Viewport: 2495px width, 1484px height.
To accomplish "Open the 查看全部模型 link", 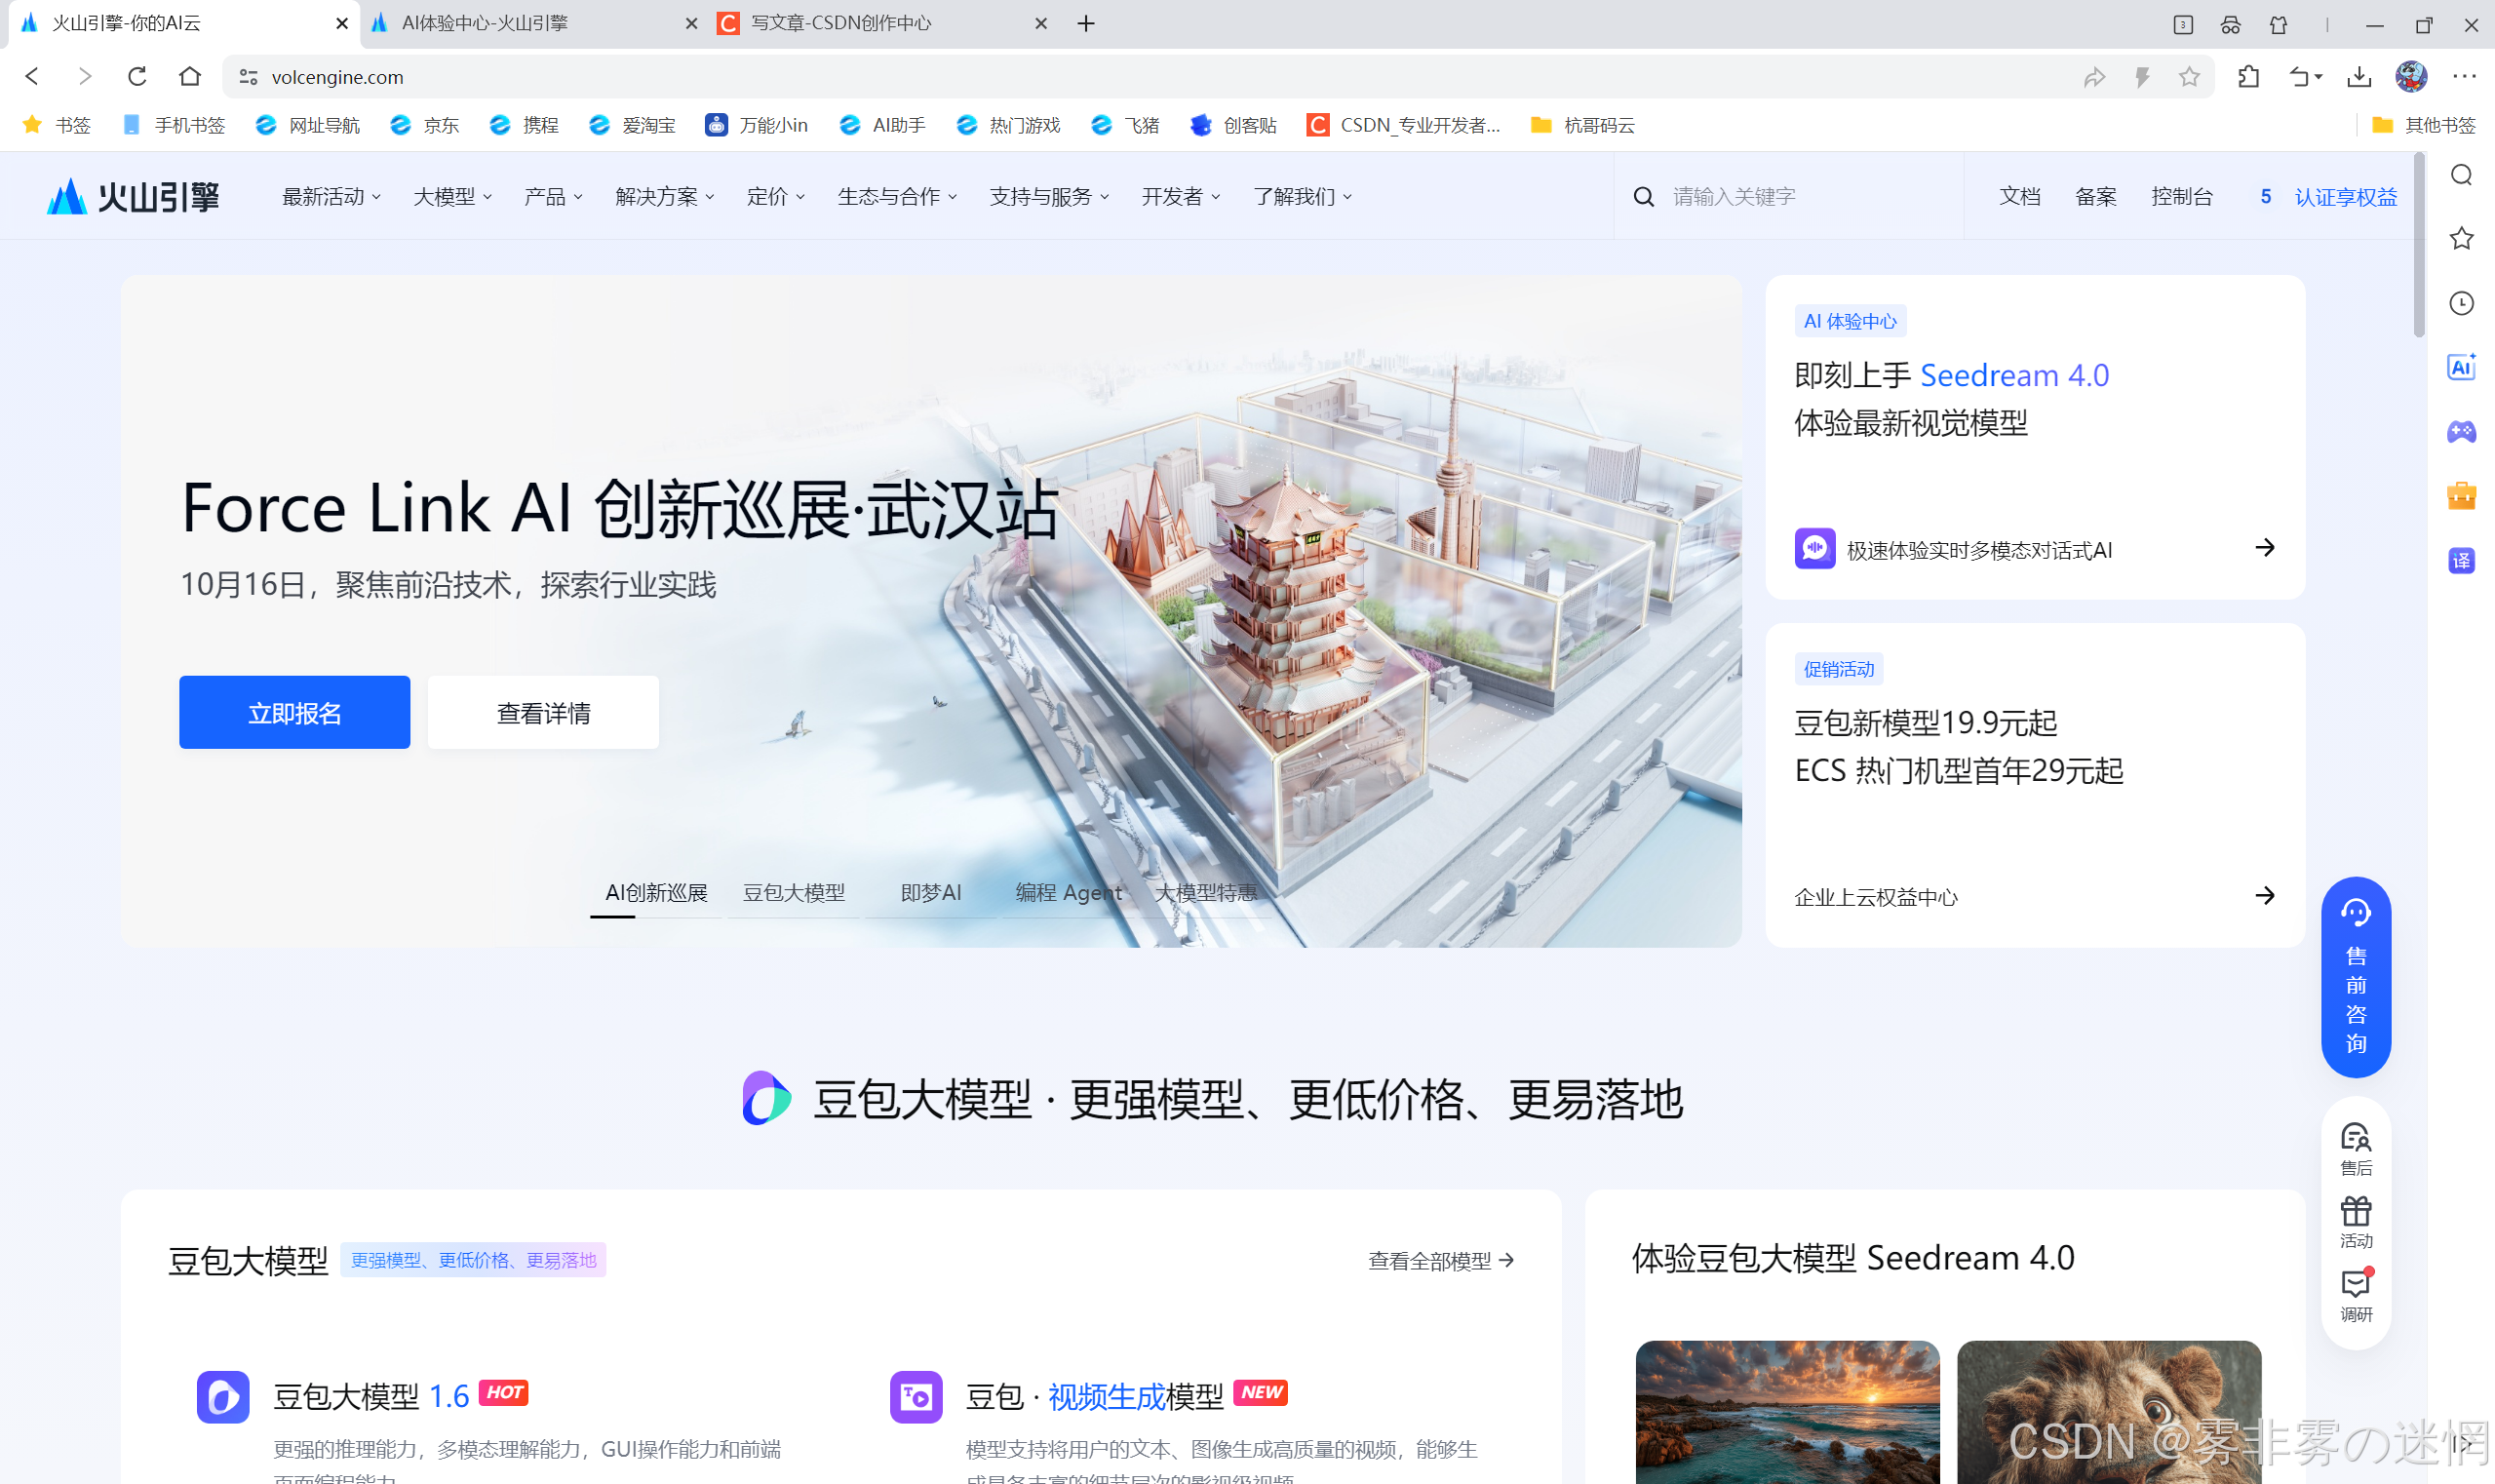I will pos(1440,1260).
